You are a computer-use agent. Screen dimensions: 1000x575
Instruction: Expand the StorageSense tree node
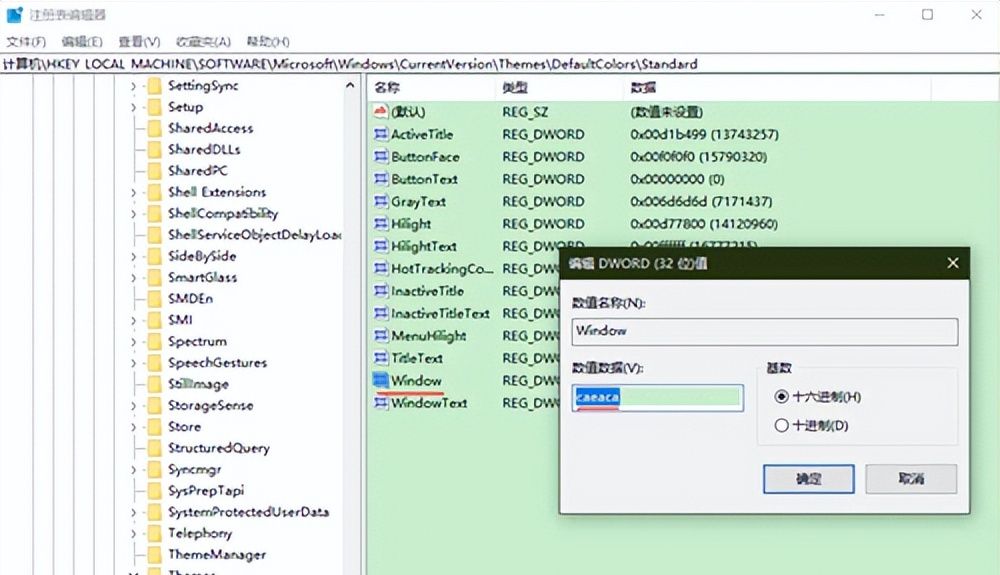[x=133, y=405]
